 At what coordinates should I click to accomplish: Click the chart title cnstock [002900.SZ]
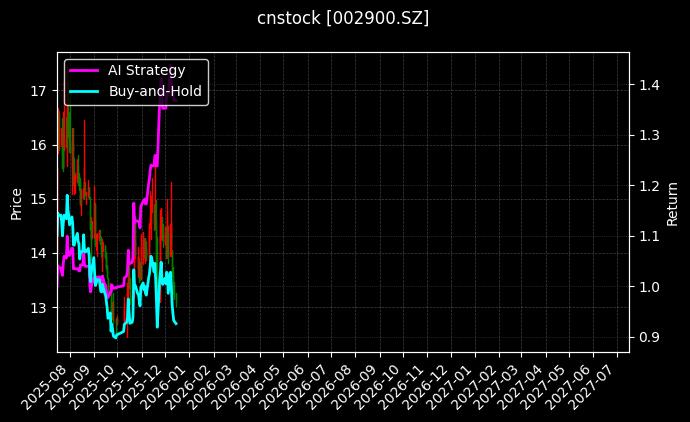click(343, 18)
